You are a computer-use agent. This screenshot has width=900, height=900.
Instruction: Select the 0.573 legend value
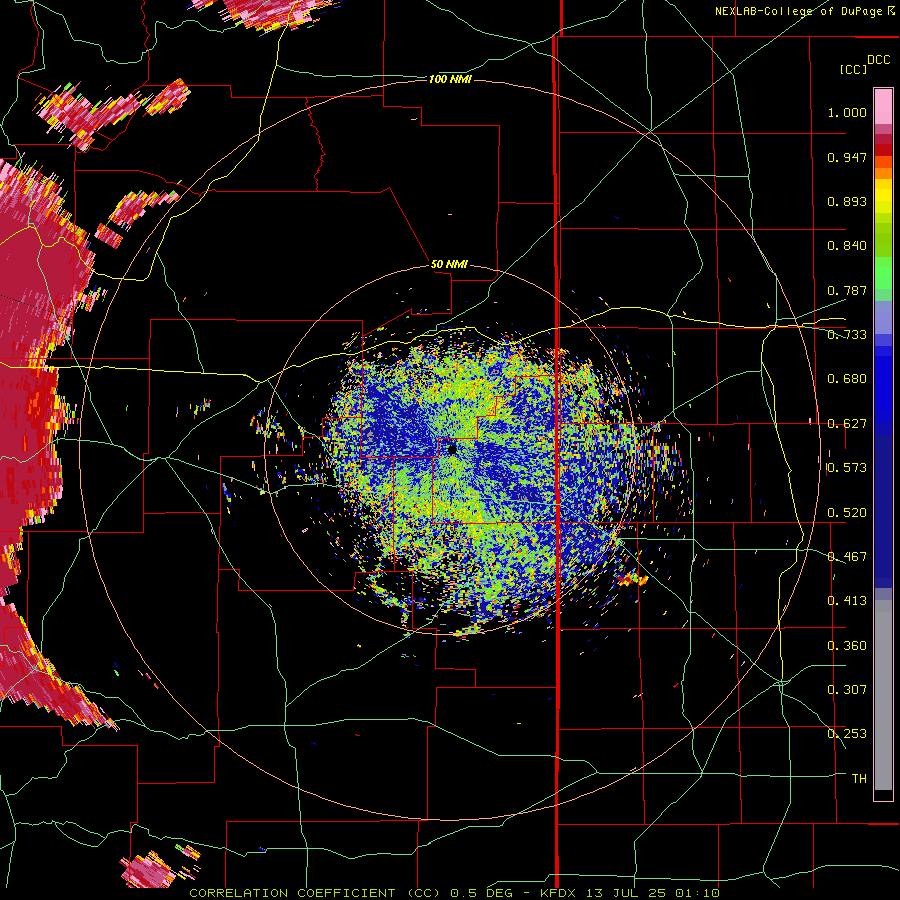(847, 468)
